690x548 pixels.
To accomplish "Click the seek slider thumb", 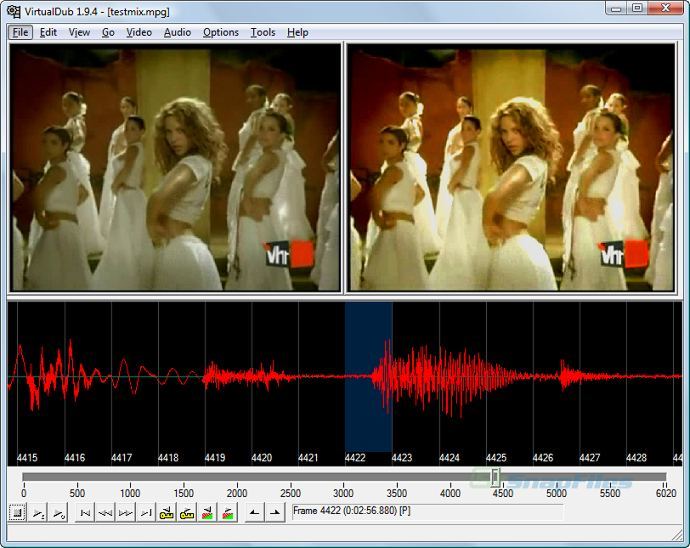I will click(x=495, y=477).
